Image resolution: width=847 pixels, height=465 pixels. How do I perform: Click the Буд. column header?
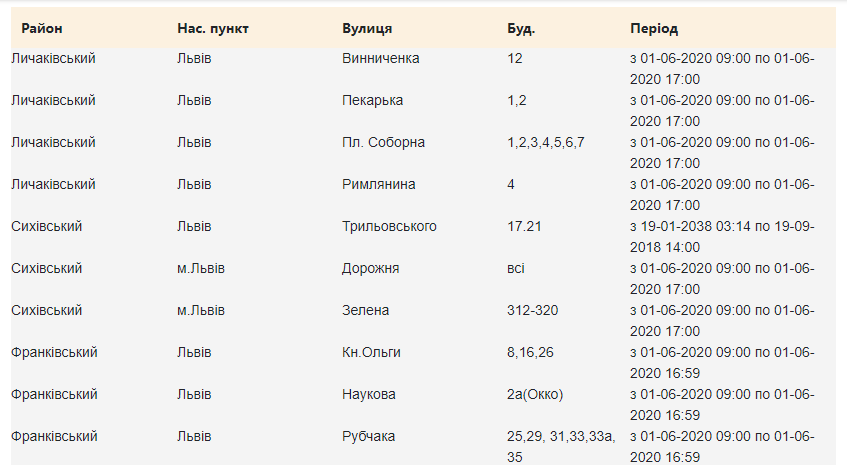pyautogui.click(x=521, y=28)
